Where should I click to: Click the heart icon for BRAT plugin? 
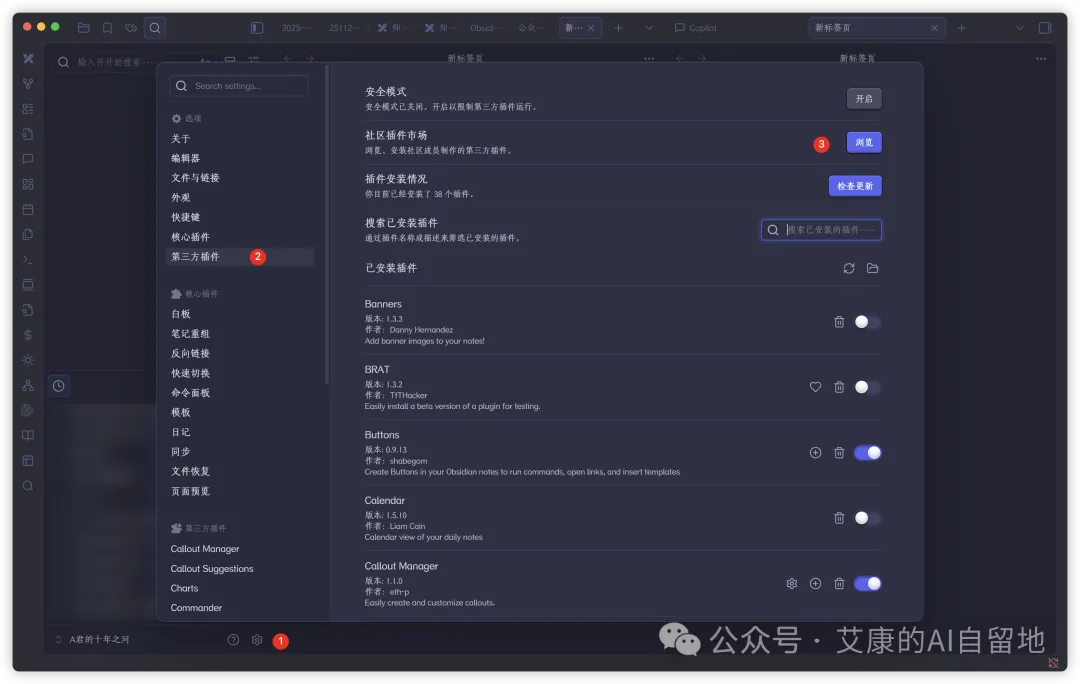coord(816,387)
